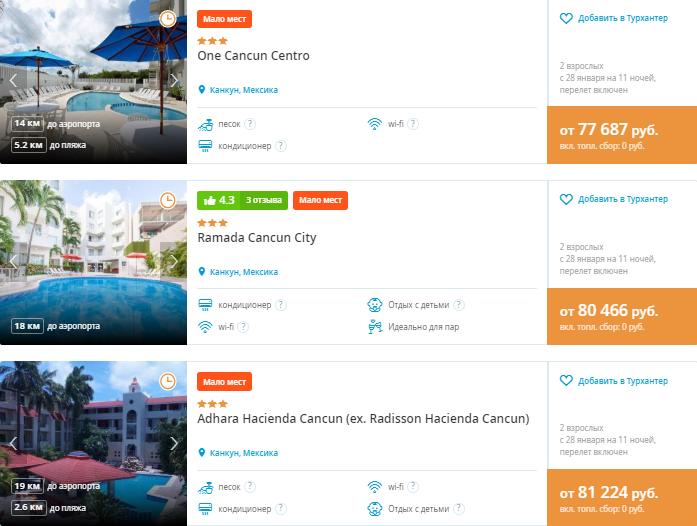Viewport: 697px width, 526px height.
Task: Click location pin icon for Ramada Cancun City
Action: tap(202, 272)
